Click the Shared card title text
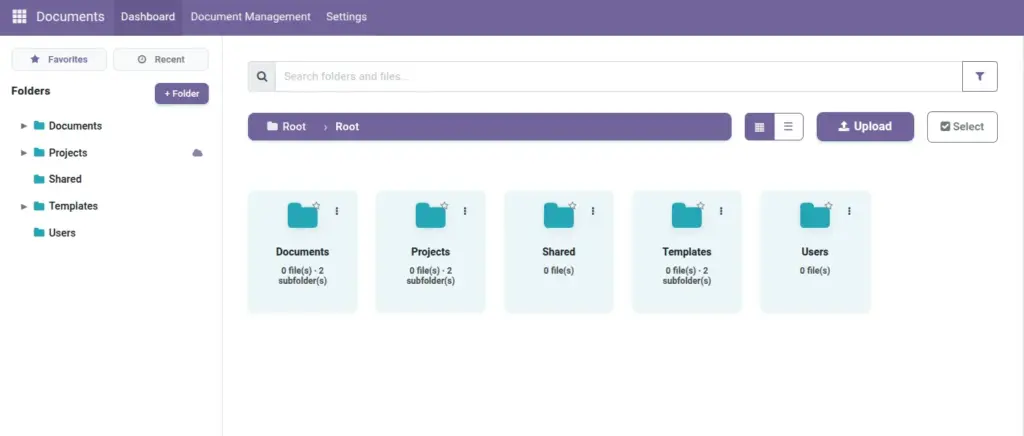 558,252
